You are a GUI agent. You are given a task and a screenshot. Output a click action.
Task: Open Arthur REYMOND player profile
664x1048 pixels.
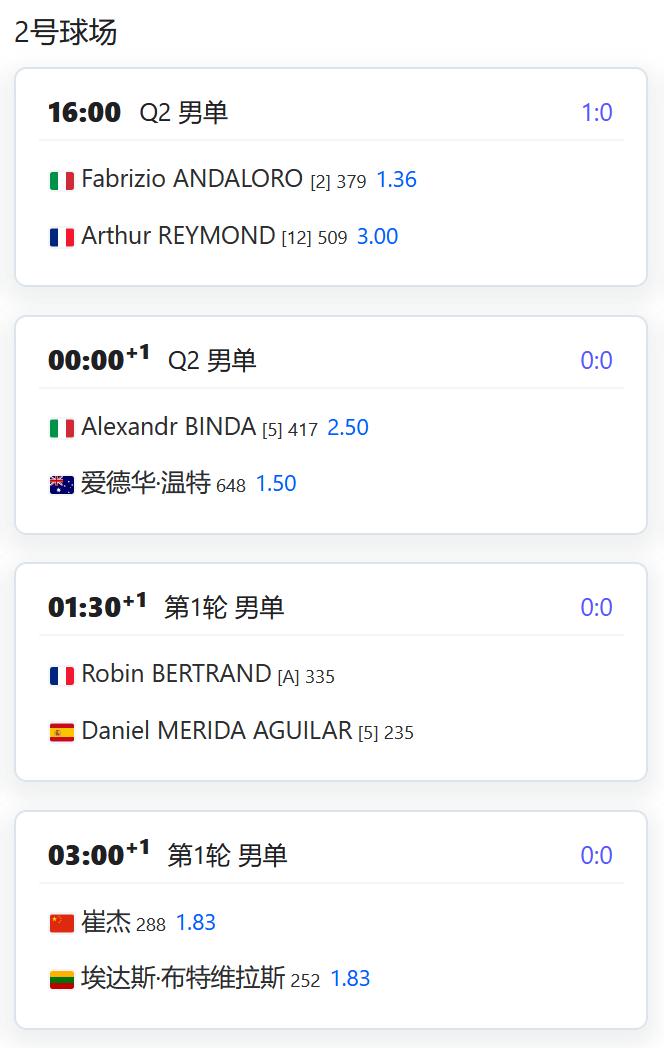tap(178, 235)
